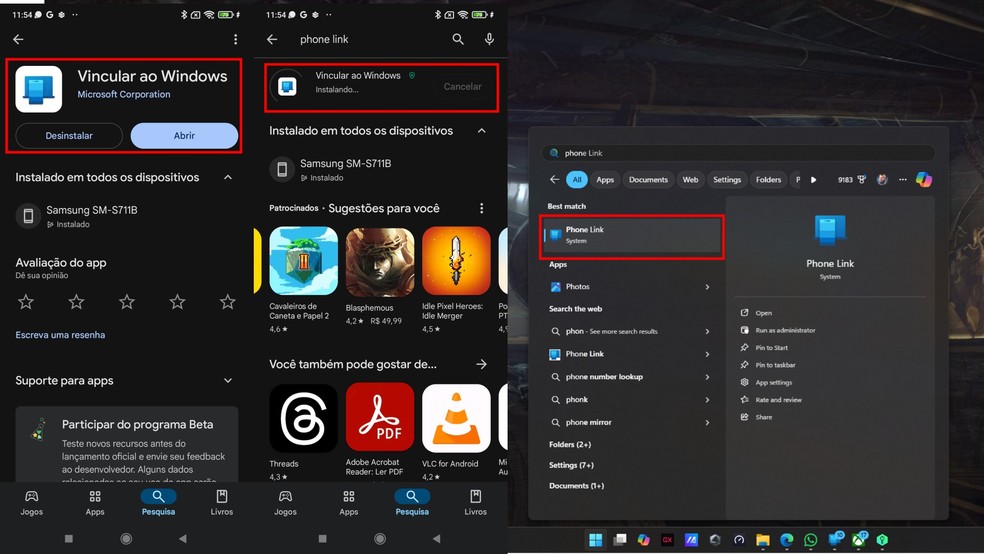The image size is (984, 554).
Task: Collapse 'Instalado em todos os dispositivos' on search screen
Action: (481, 131)
